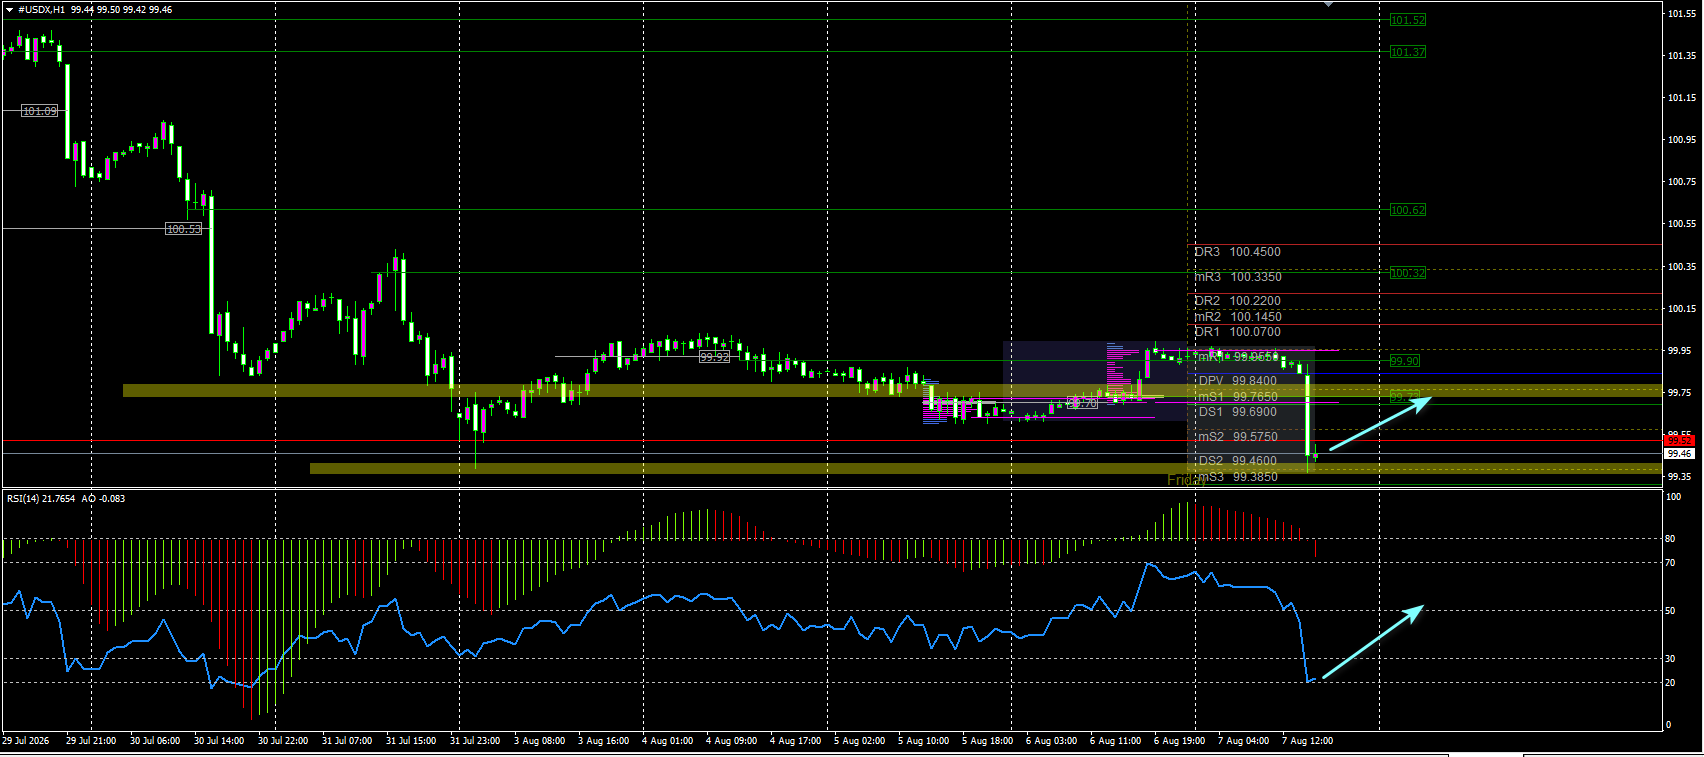
Task: Select the mR3 100.3350 pivot label
Action: point(1237,277)
